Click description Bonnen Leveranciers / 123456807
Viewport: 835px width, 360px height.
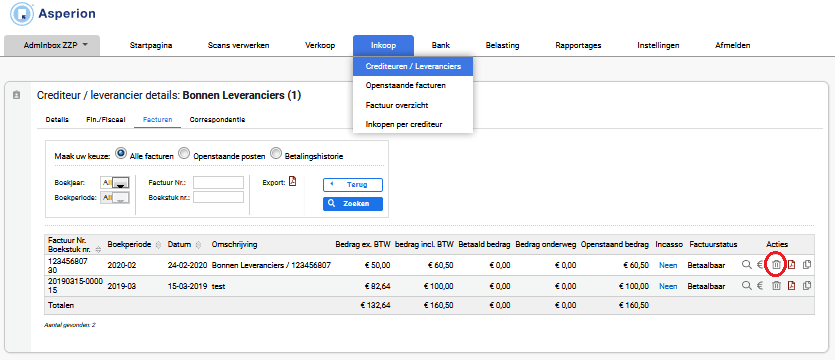[x=271, y=265]
